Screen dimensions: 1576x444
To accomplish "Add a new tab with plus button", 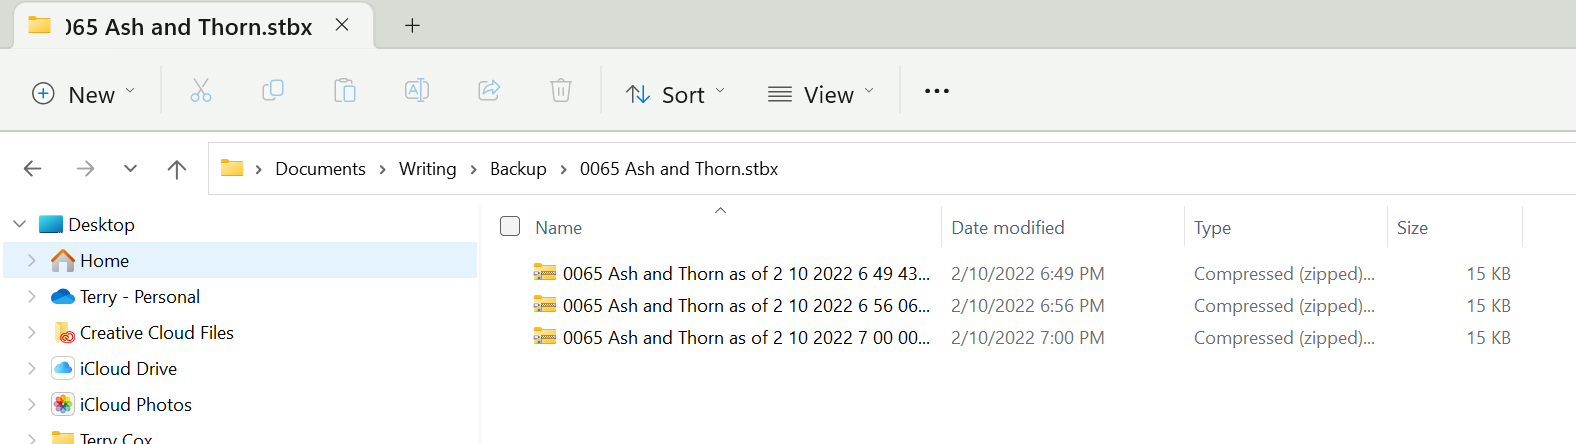I will [412, 26].
